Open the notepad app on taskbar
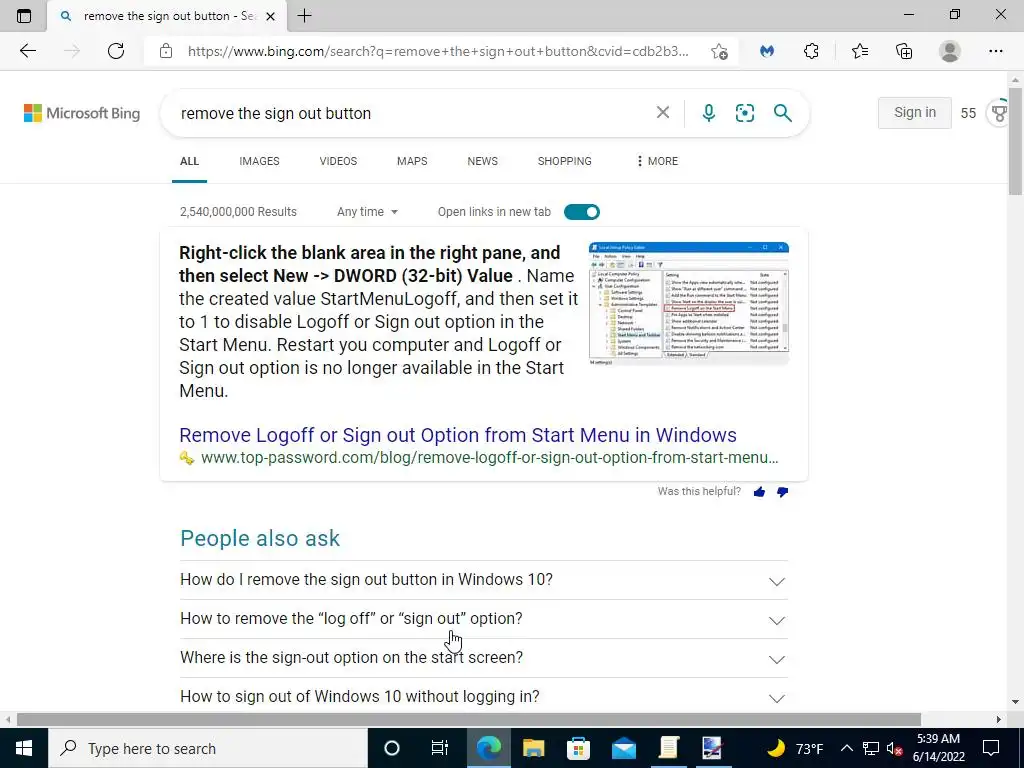 669,748
